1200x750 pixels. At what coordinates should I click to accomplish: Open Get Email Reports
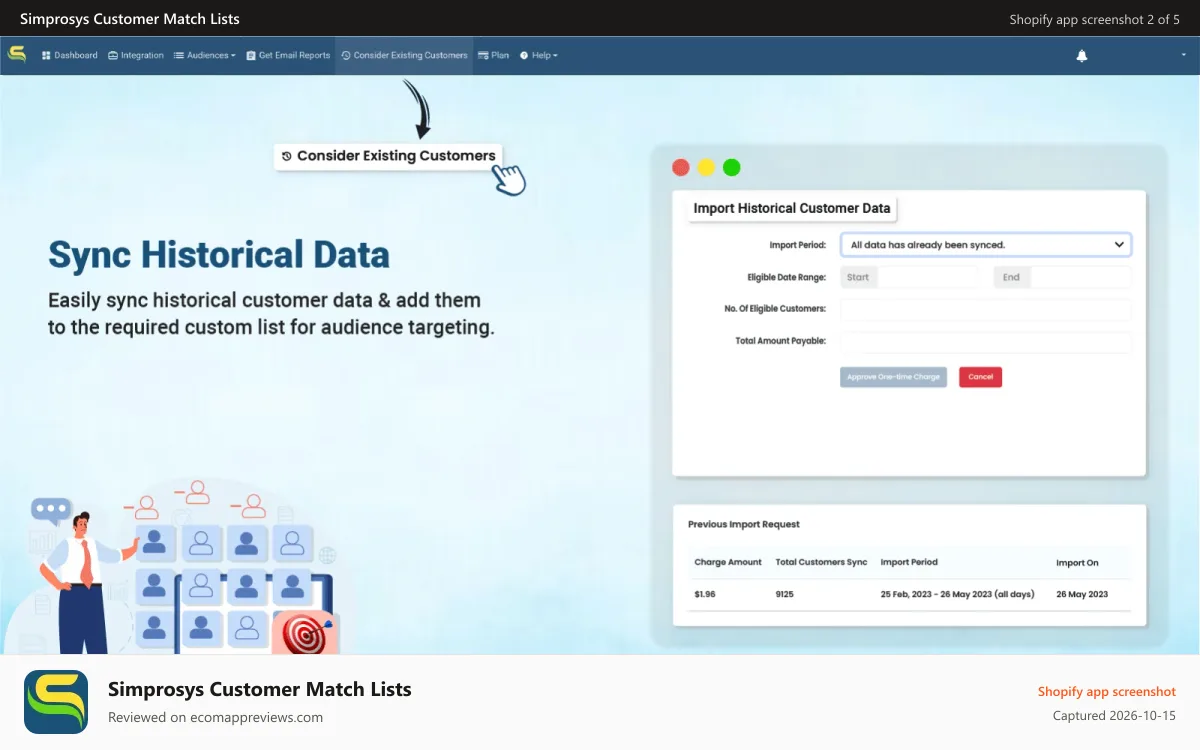tap(288, 55)
